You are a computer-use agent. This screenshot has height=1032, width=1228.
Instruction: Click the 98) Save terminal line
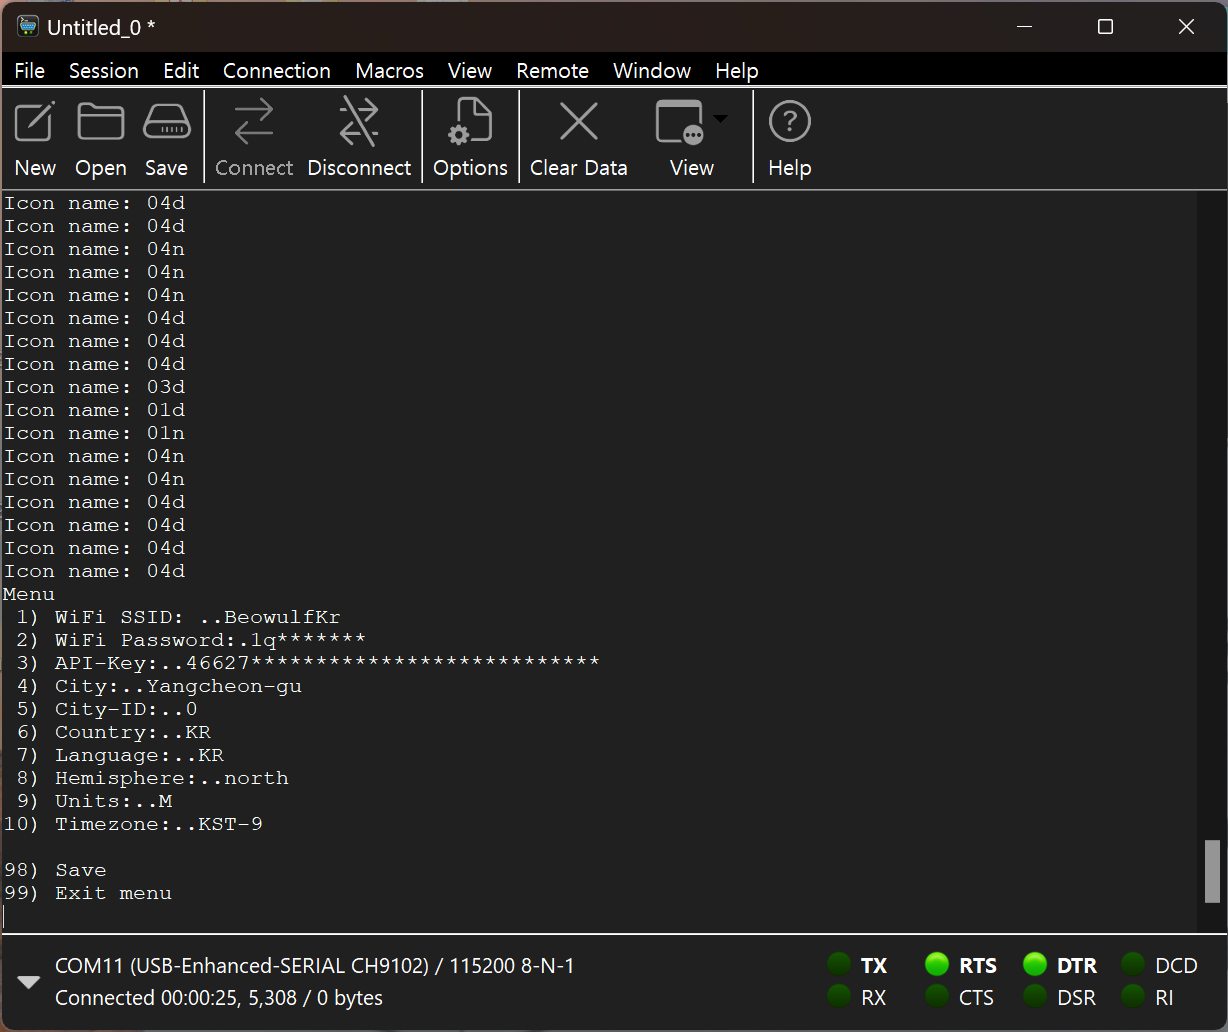pos(55,870)
